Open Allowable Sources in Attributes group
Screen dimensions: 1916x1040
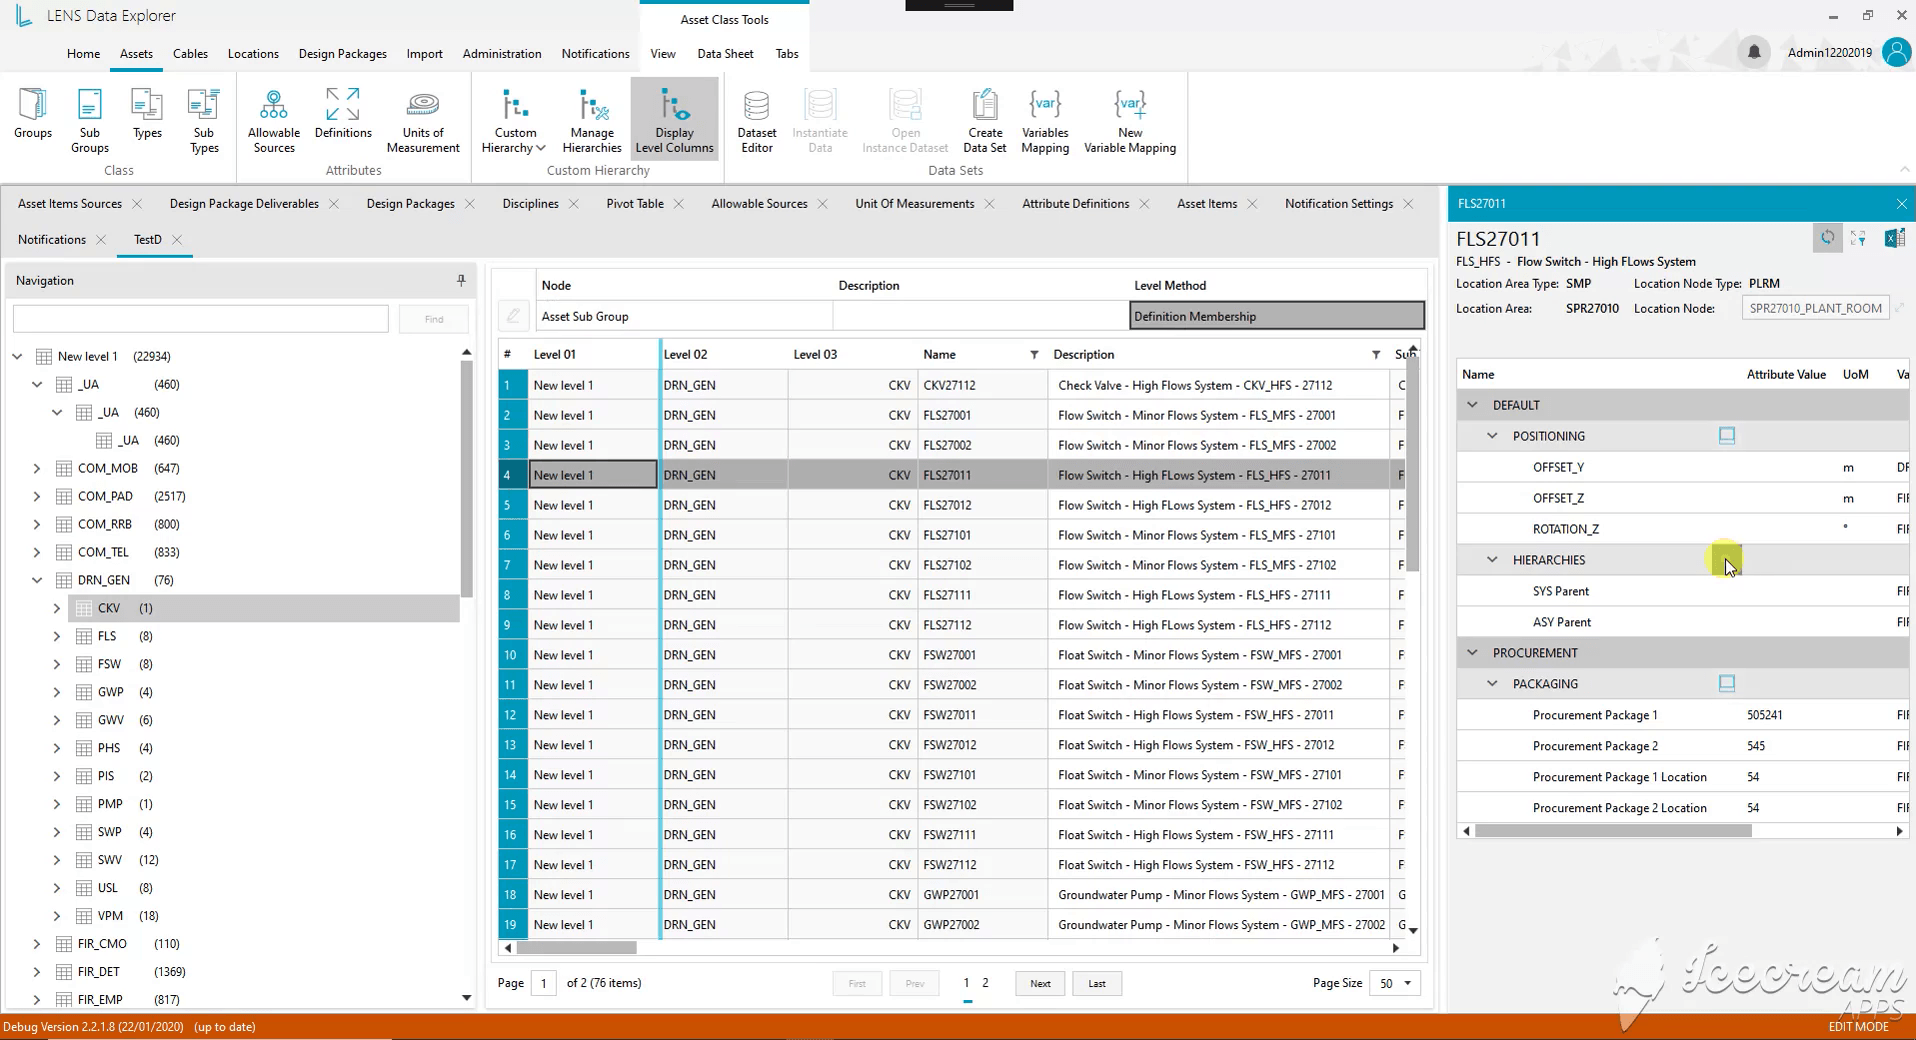click(x=273, y=120)
